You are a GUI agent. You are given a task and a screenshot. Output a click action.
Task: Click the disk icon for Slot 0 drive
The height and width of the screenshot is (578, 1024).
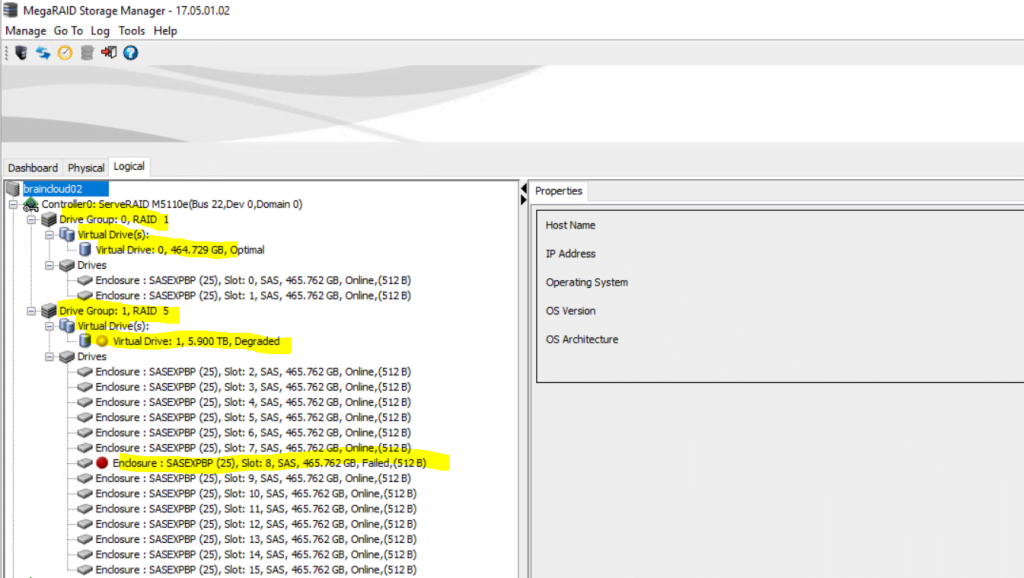pyautogui.click(x=85, y=280)
